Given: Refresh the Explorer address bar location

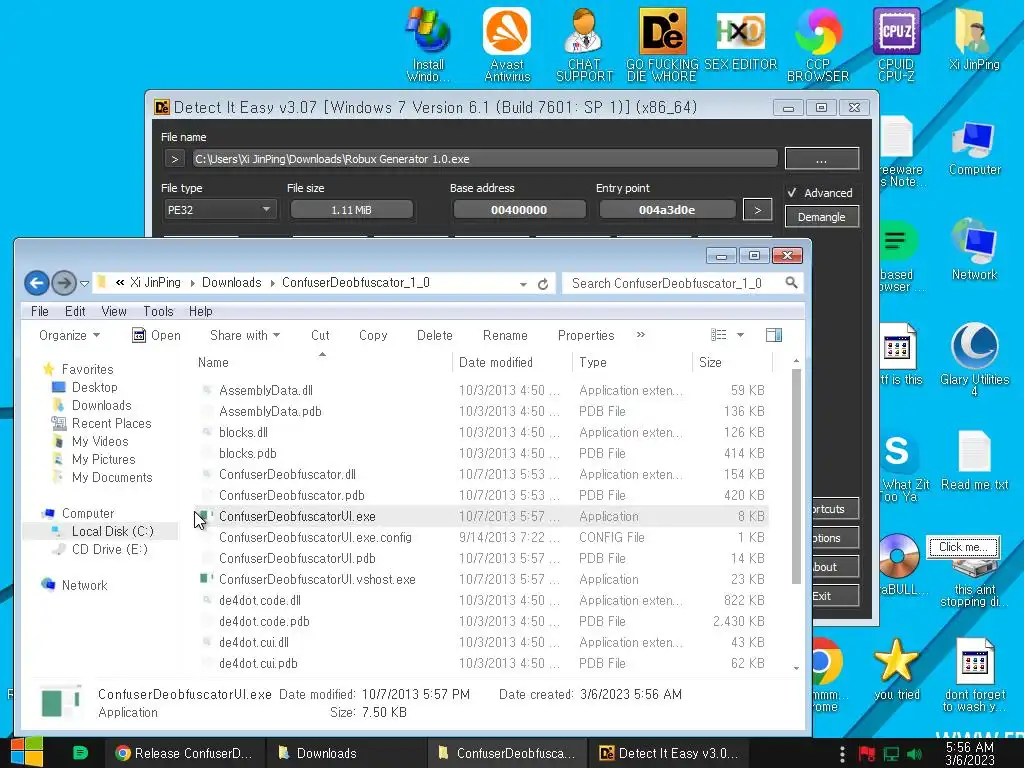Looking at the screenshot, I should coord(542,284).
